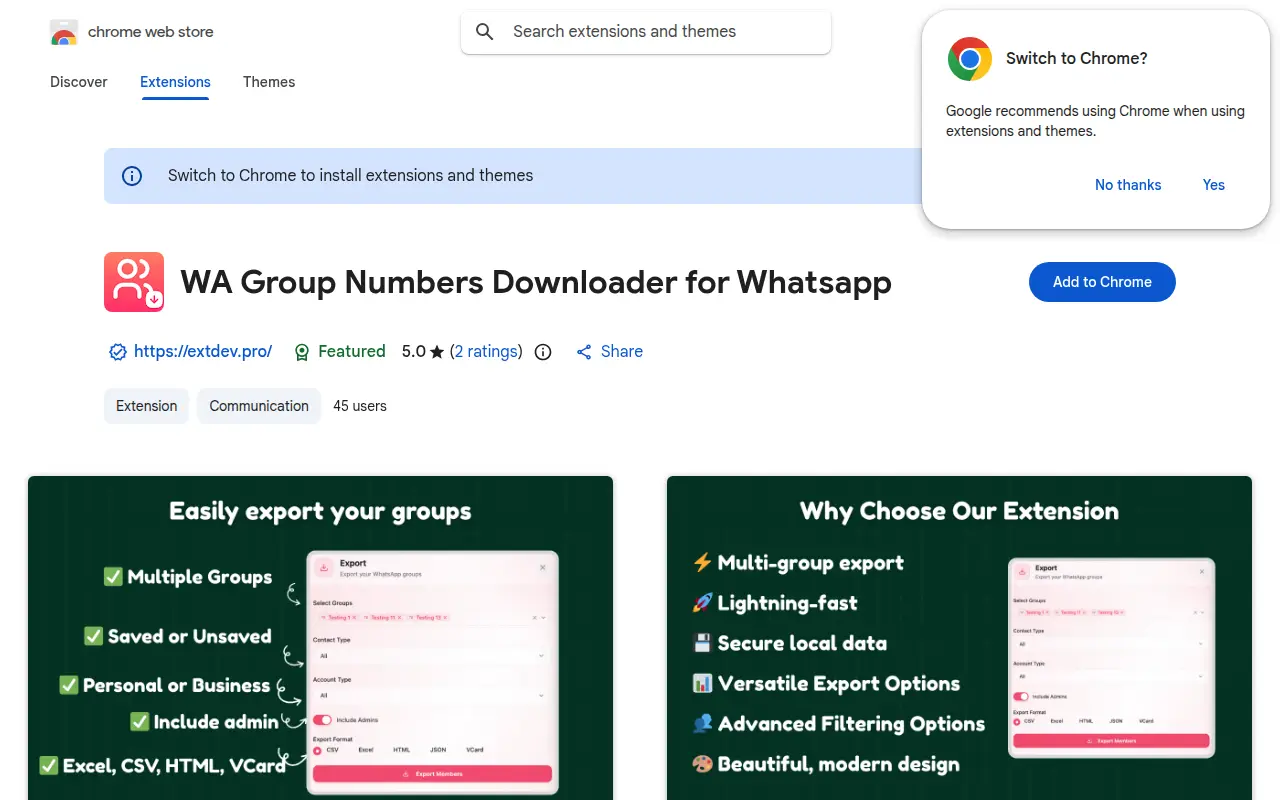Viewport: 1280px width, 800px height.
Task: Click the WA Group Numbers Downloader icon
Action: pyautogui.click(x=134, y=282)
